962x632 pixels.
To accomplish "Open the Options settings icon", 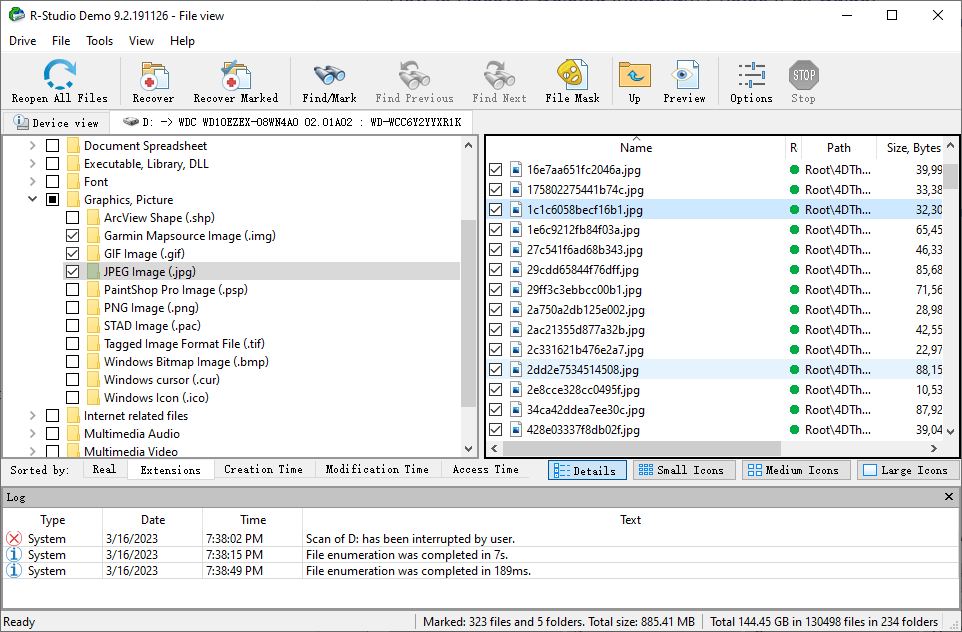I will 752,75.
